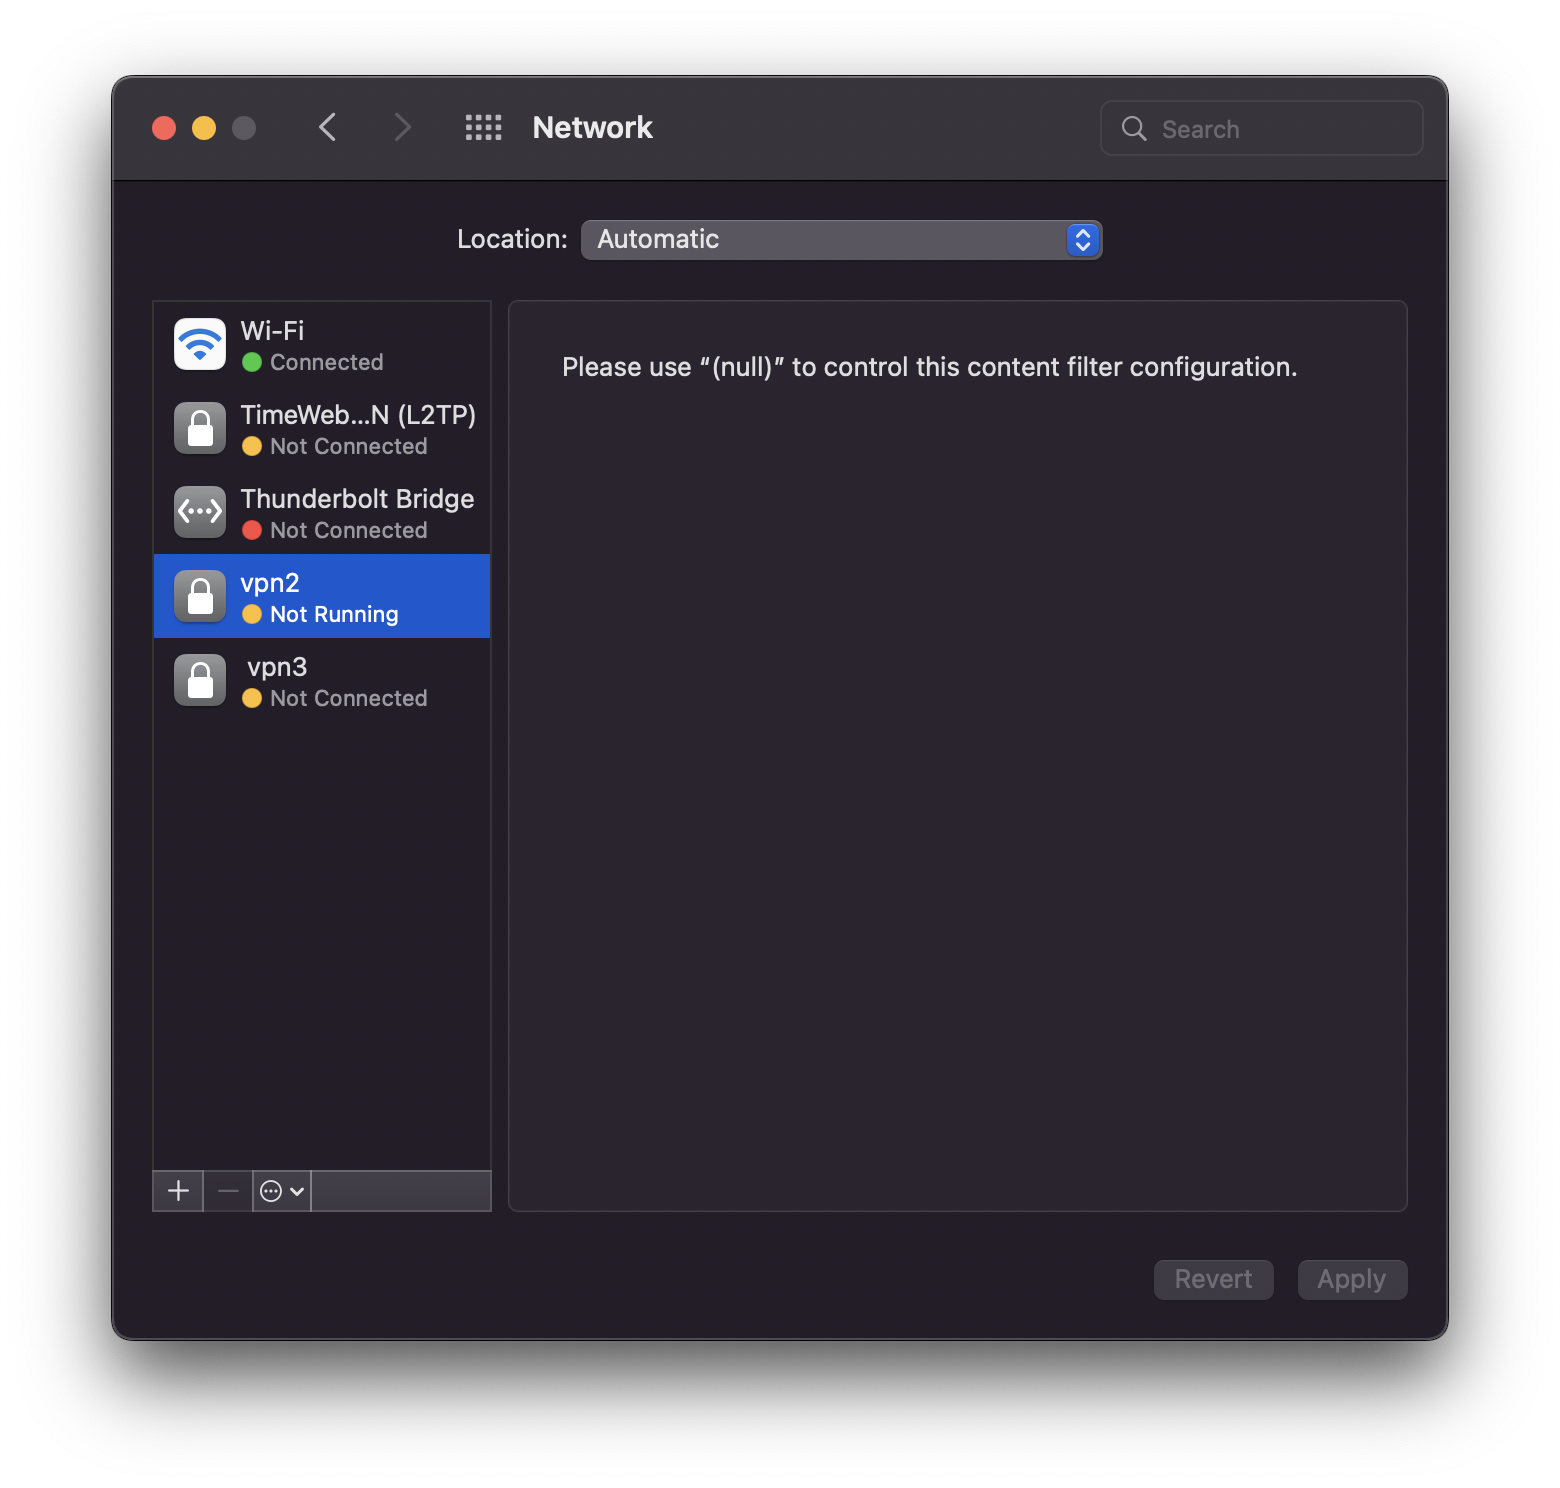Click the TimeWeb L2TP lock icon

point(200,428)
